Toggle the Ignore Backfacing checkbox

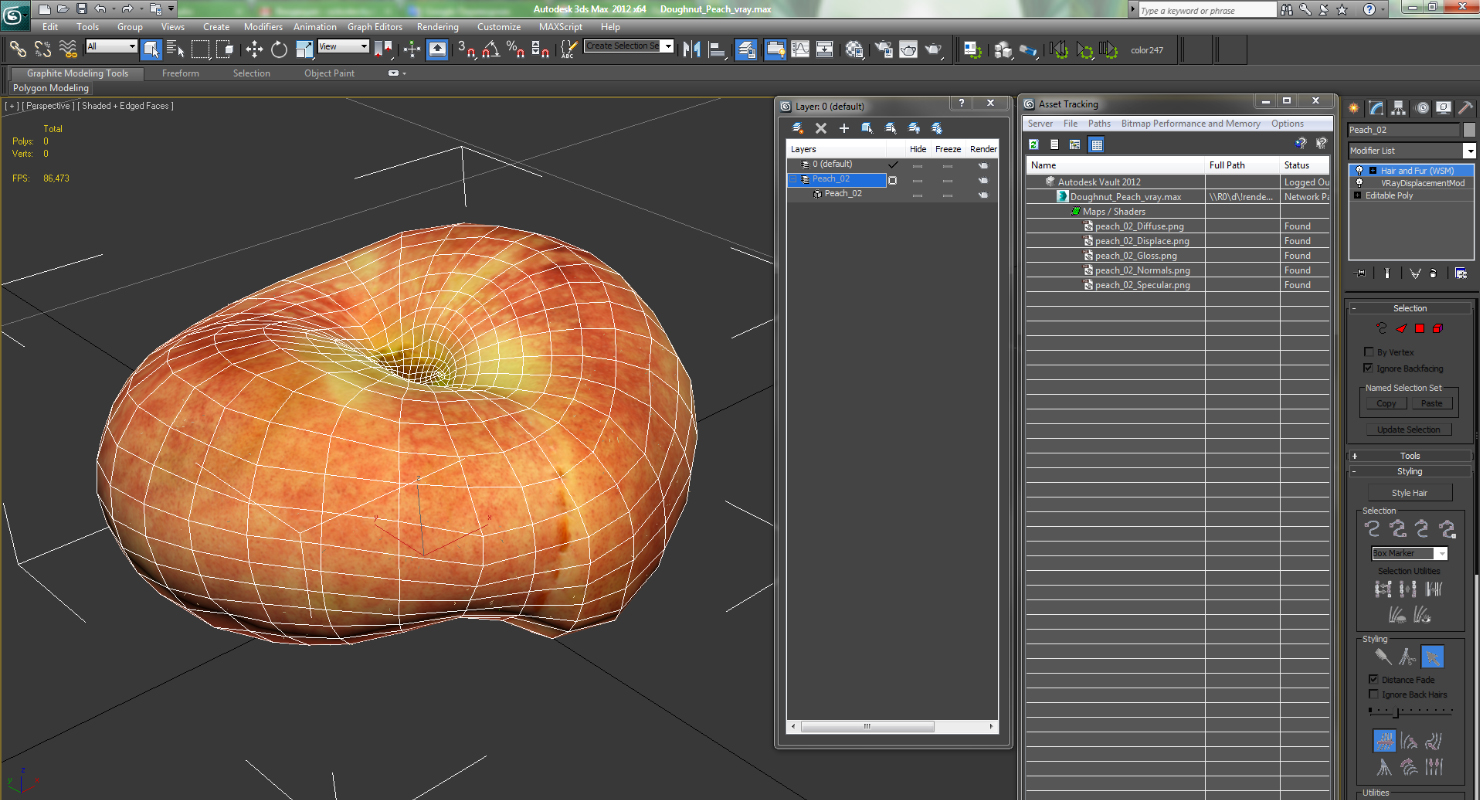(x=1369, y=368)
